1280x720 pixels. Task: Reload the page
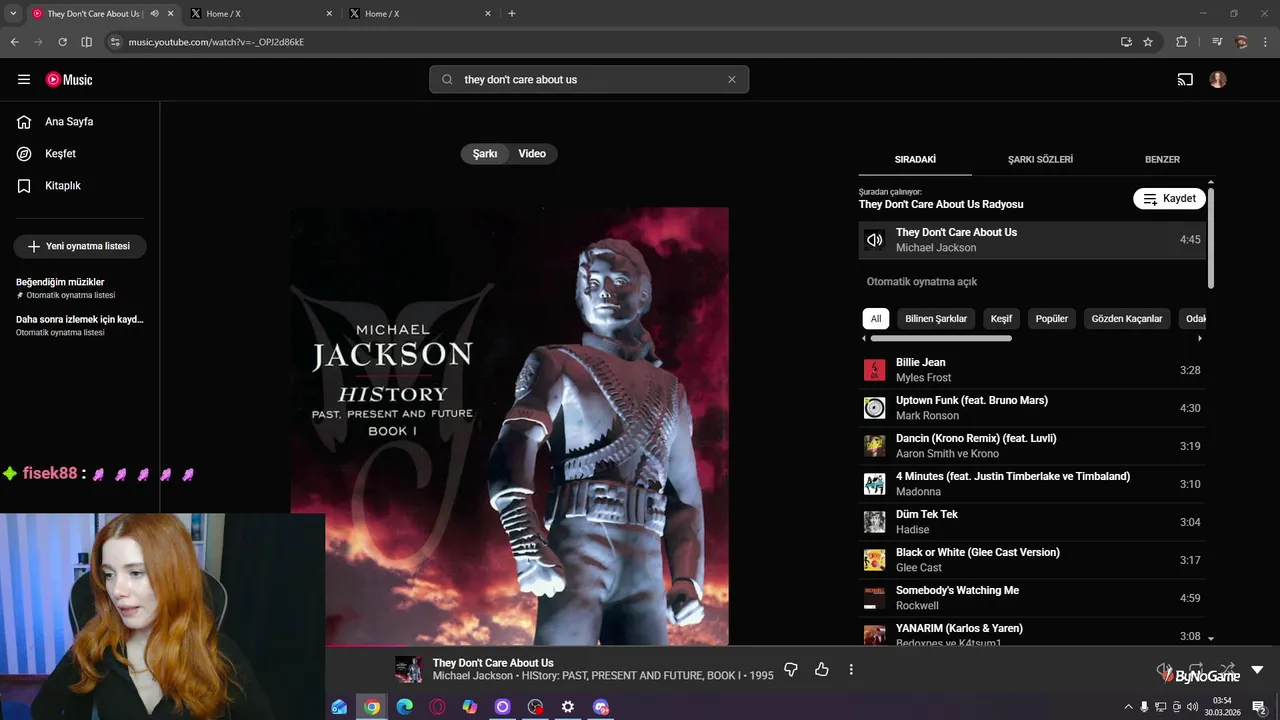pos(62,42)
